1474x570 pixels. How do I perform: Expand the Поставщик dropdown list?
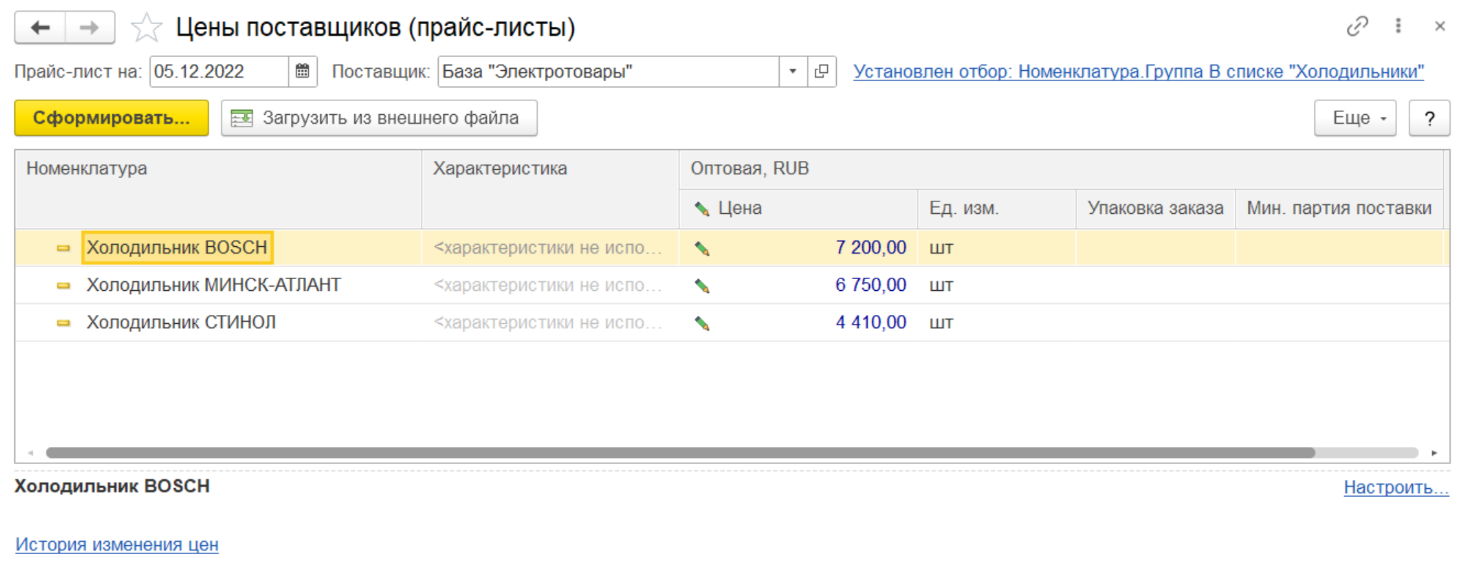point(793,72)
